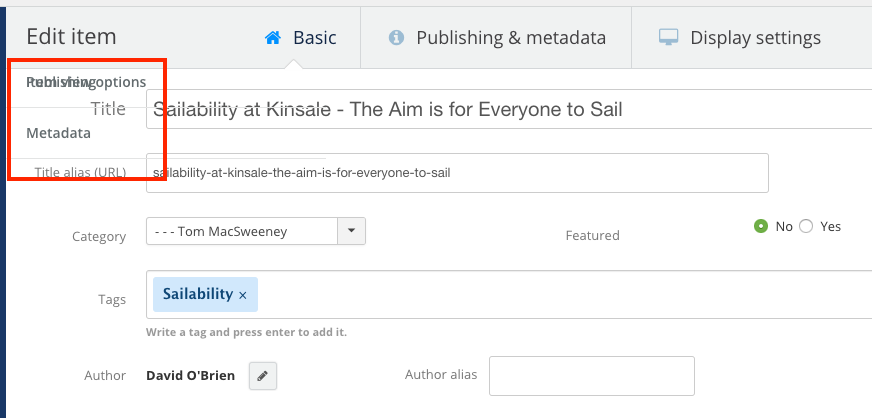Screen dimensions: 872x418
Task: Set Featured to Yes
Action: point(806,226)
